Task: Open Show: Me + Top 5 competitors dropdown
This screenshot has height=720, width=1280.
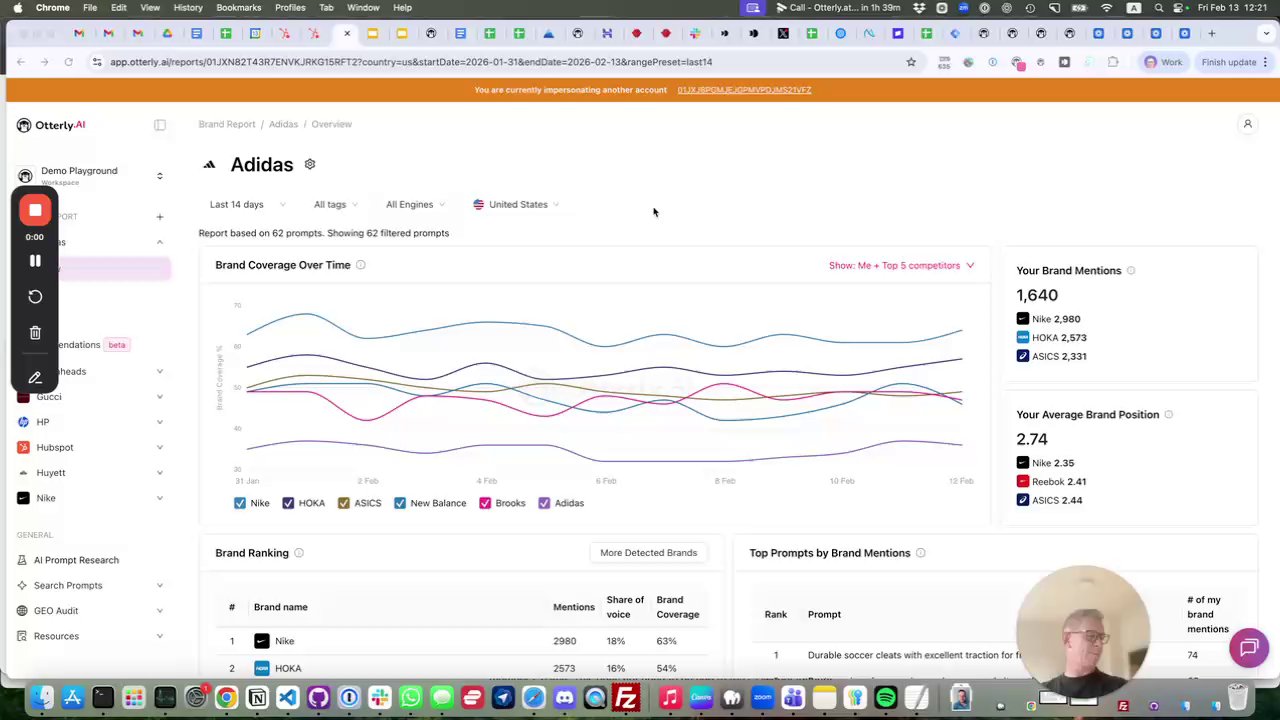Action: point(901,265)
